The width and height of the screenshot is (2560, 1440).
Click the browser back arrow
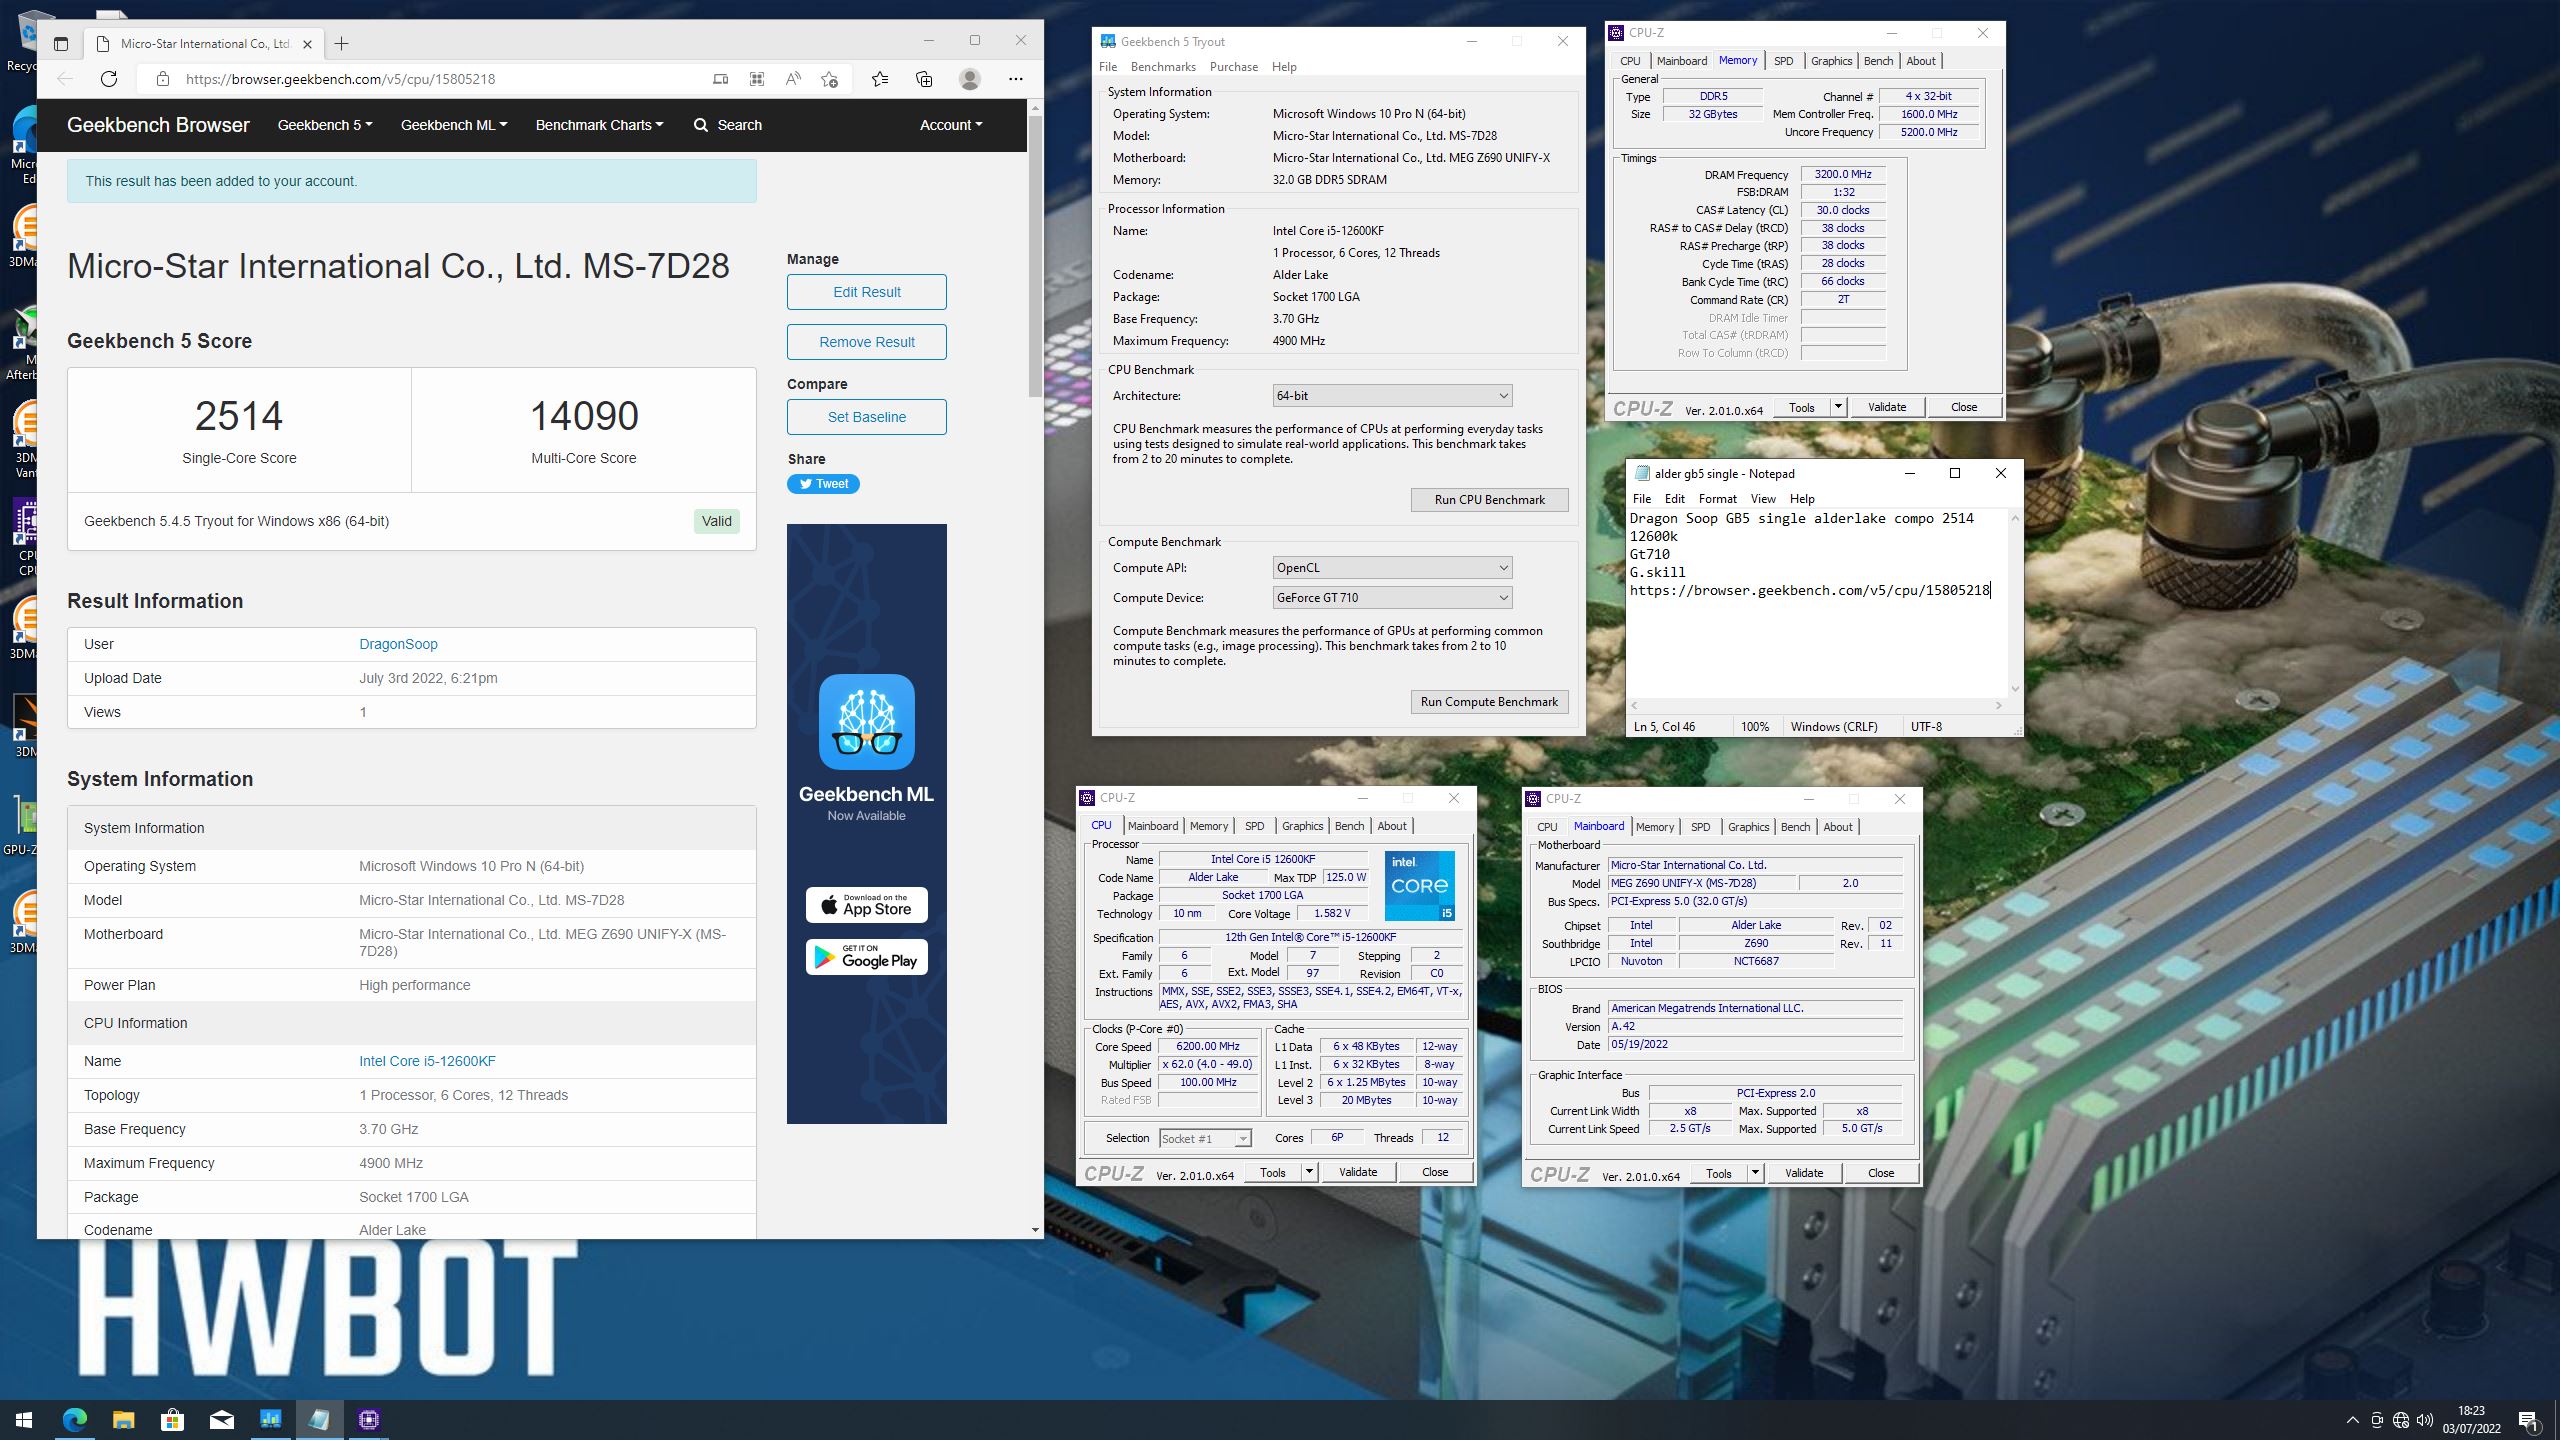65,79
